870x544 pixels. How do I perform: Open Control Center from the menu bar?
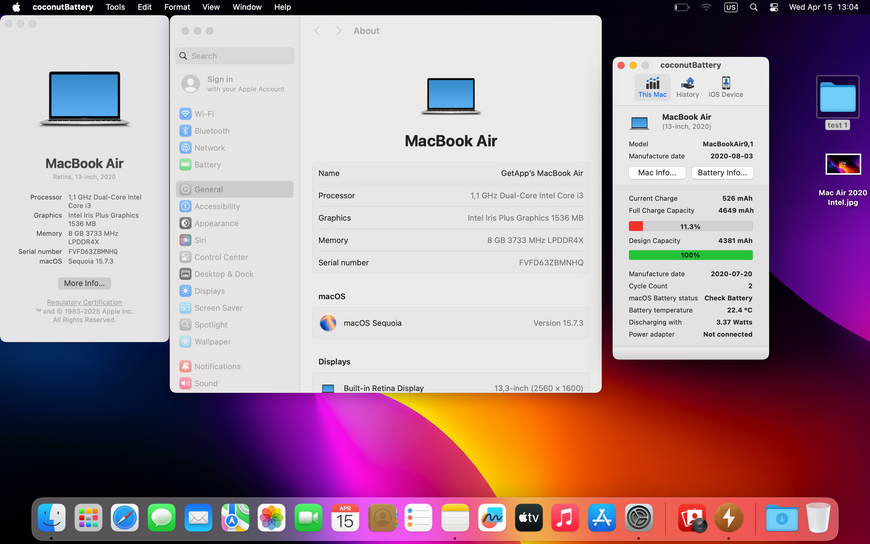[x=774, y=7]
